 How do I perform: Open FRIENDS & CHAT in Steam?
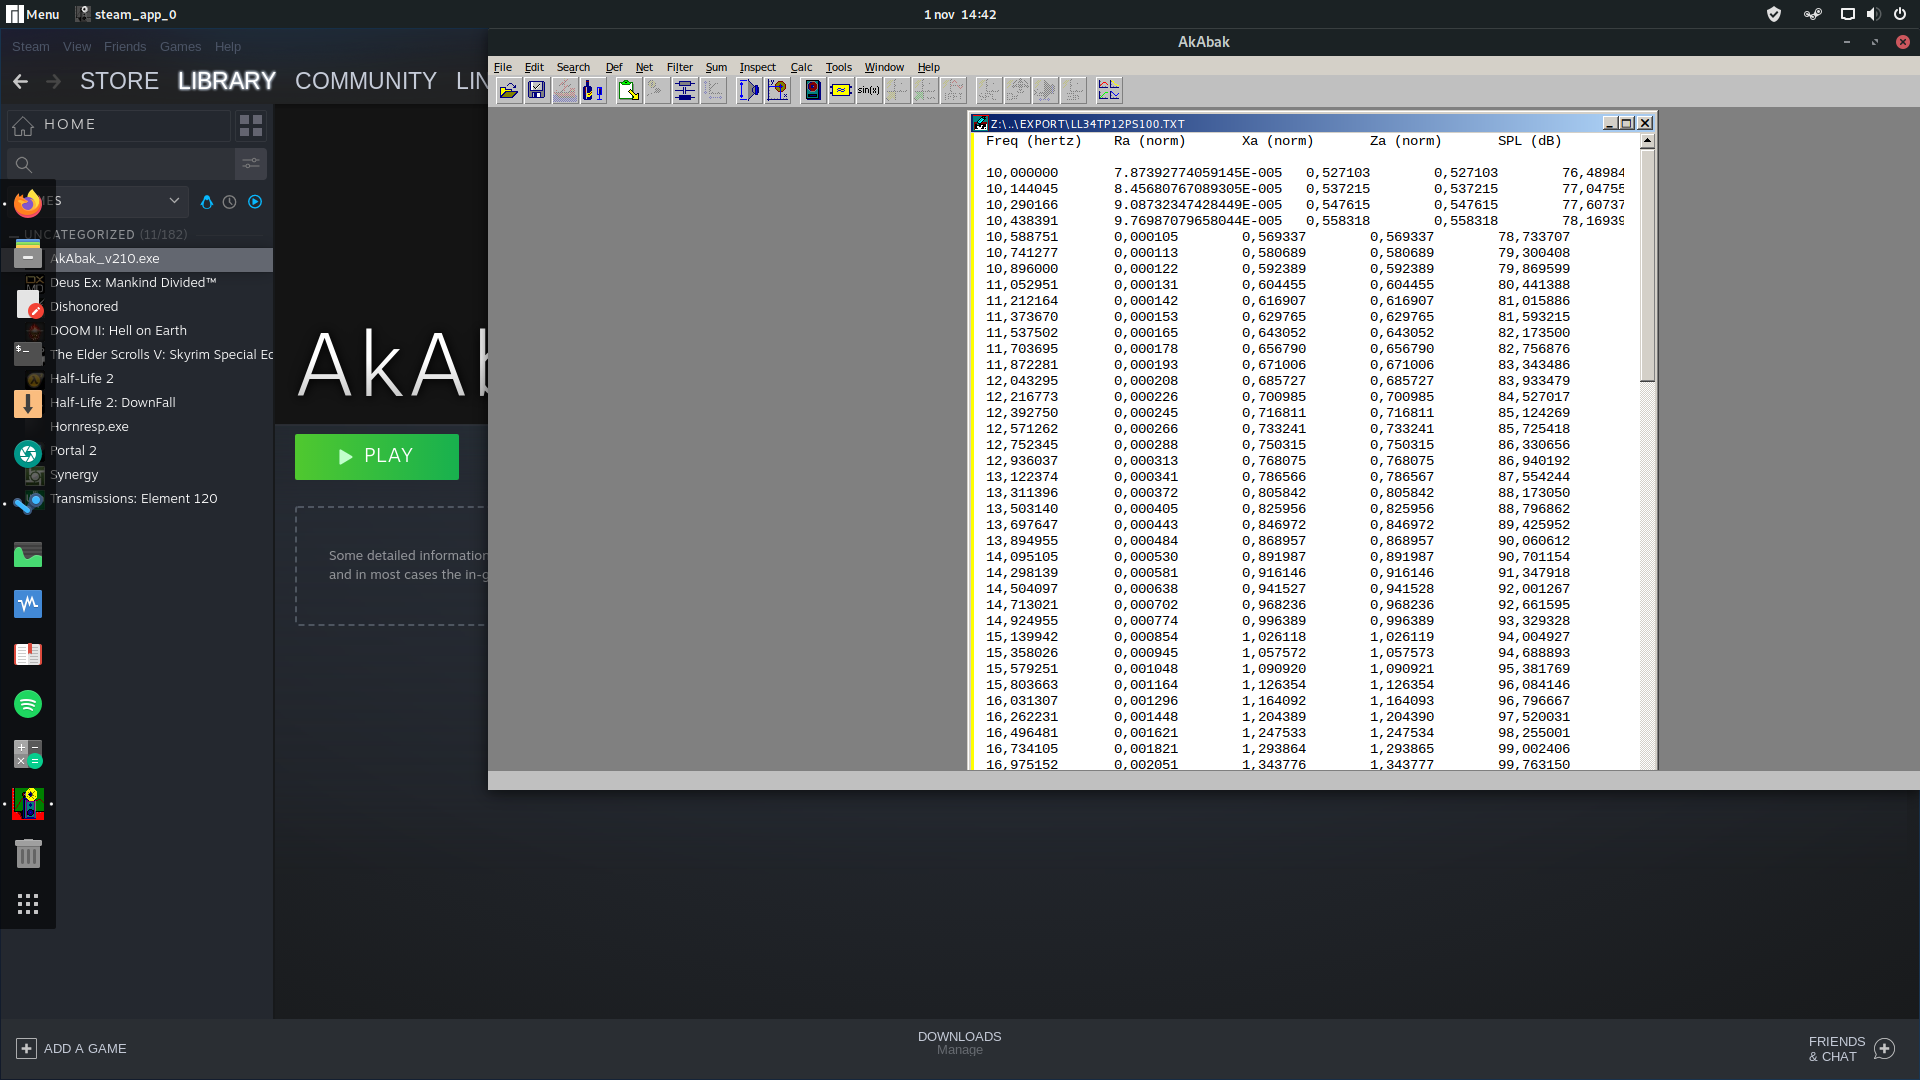coord(1851,1049)
